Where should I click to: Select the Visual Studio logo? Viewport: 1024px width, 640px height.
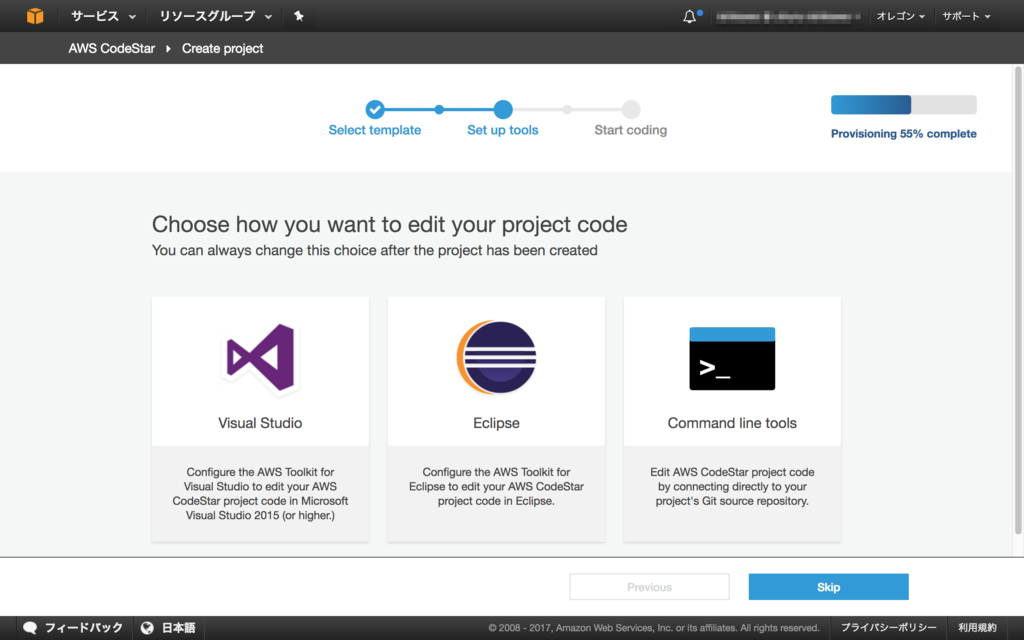tap(260, 359)
